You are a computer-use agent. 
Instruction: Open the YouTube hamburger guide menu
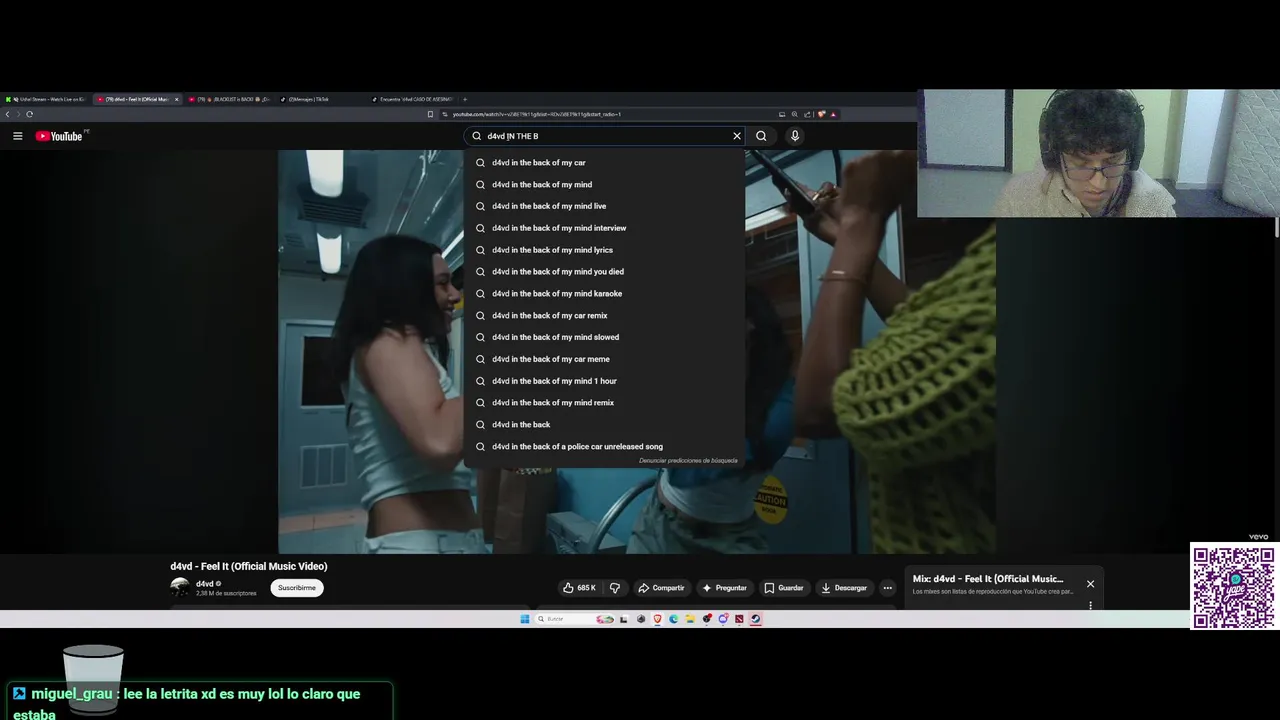click(x=17, y=136)
